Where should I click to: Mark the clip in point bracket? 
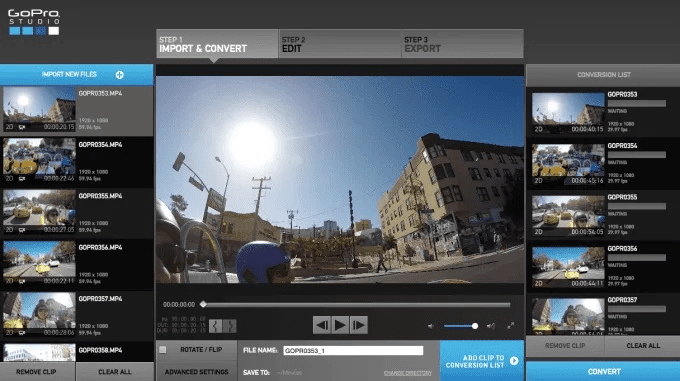pos(216,326)
